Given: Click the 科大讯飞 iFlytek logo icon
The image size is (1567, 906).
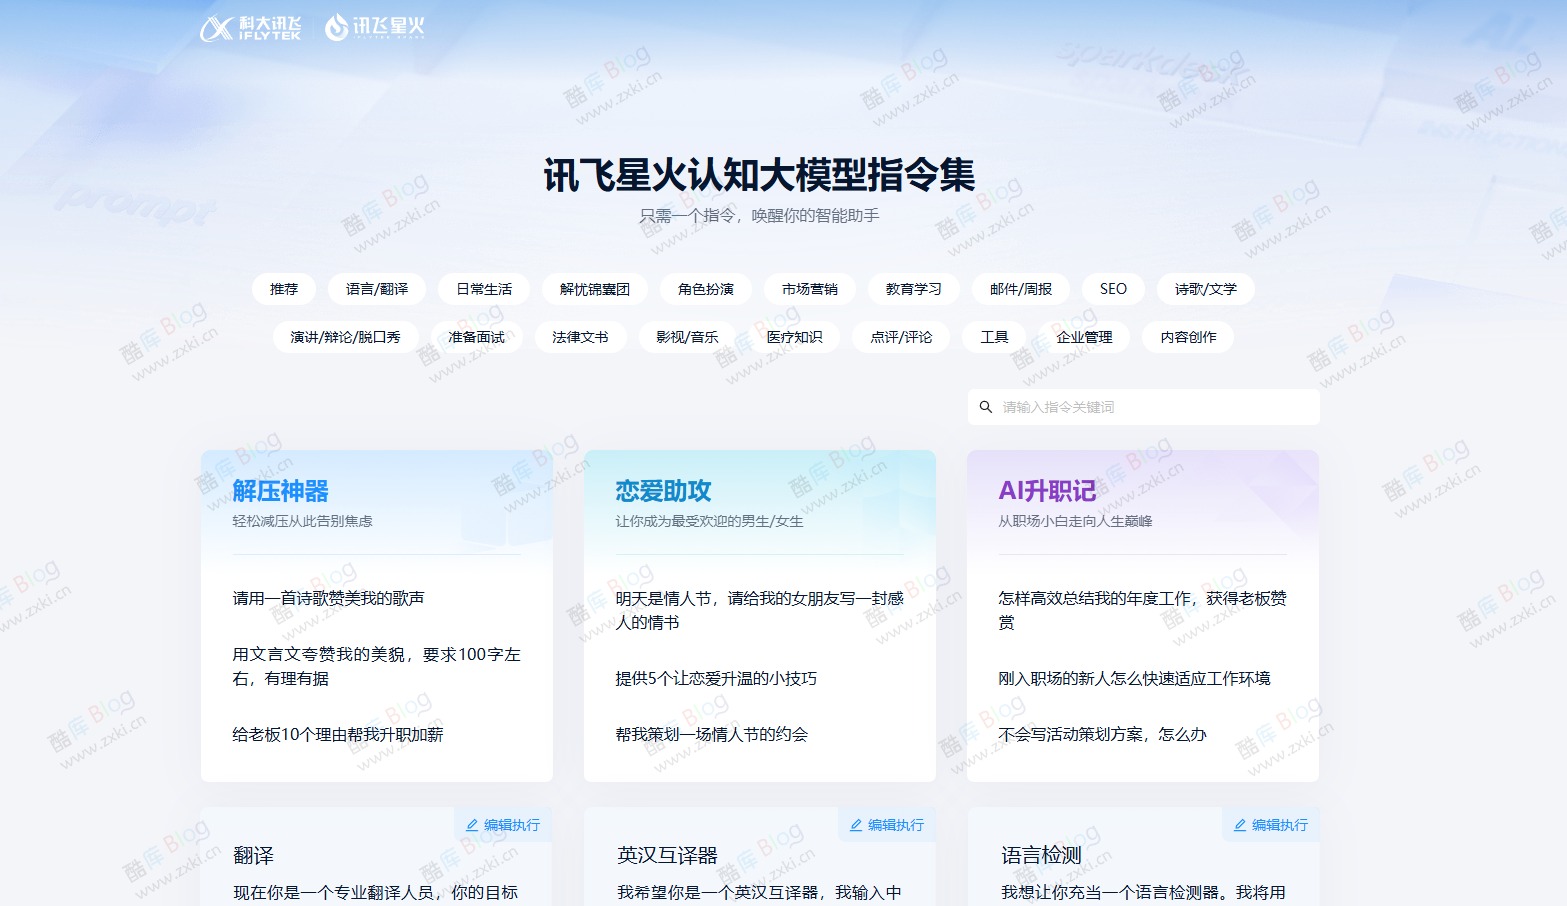Looking at the screenshot, I should coord(213,27).
